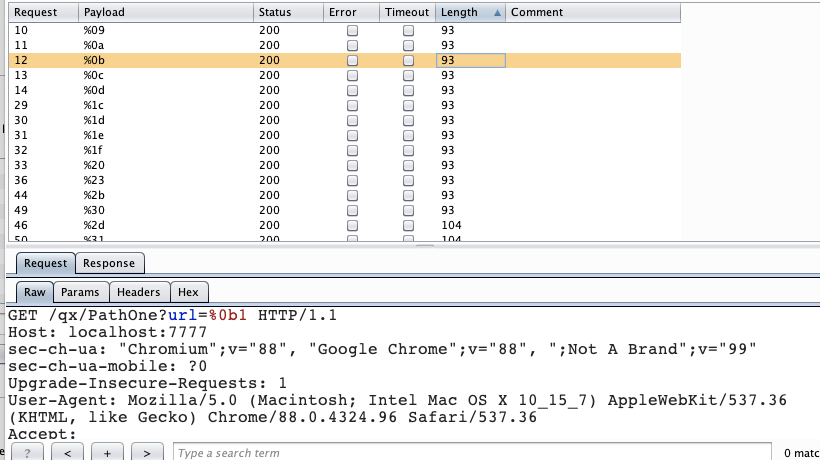Toggle Timeout checkbox for payload %1e

point(408,135)
